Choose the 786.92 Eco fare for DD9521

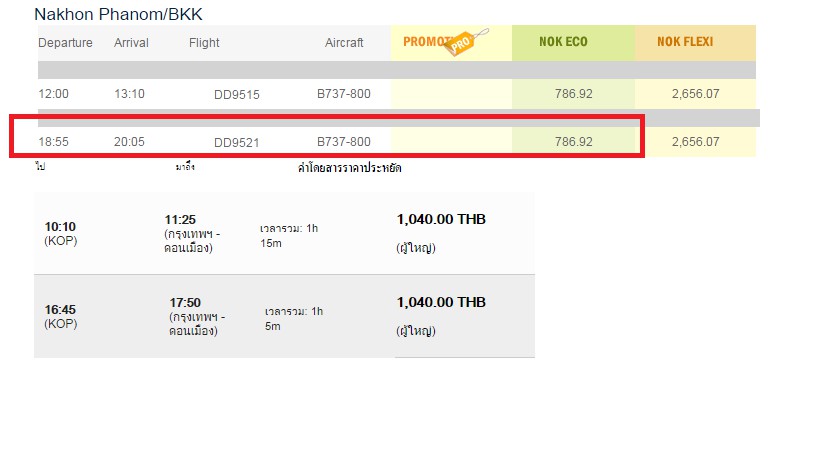(x=574, y=142)
